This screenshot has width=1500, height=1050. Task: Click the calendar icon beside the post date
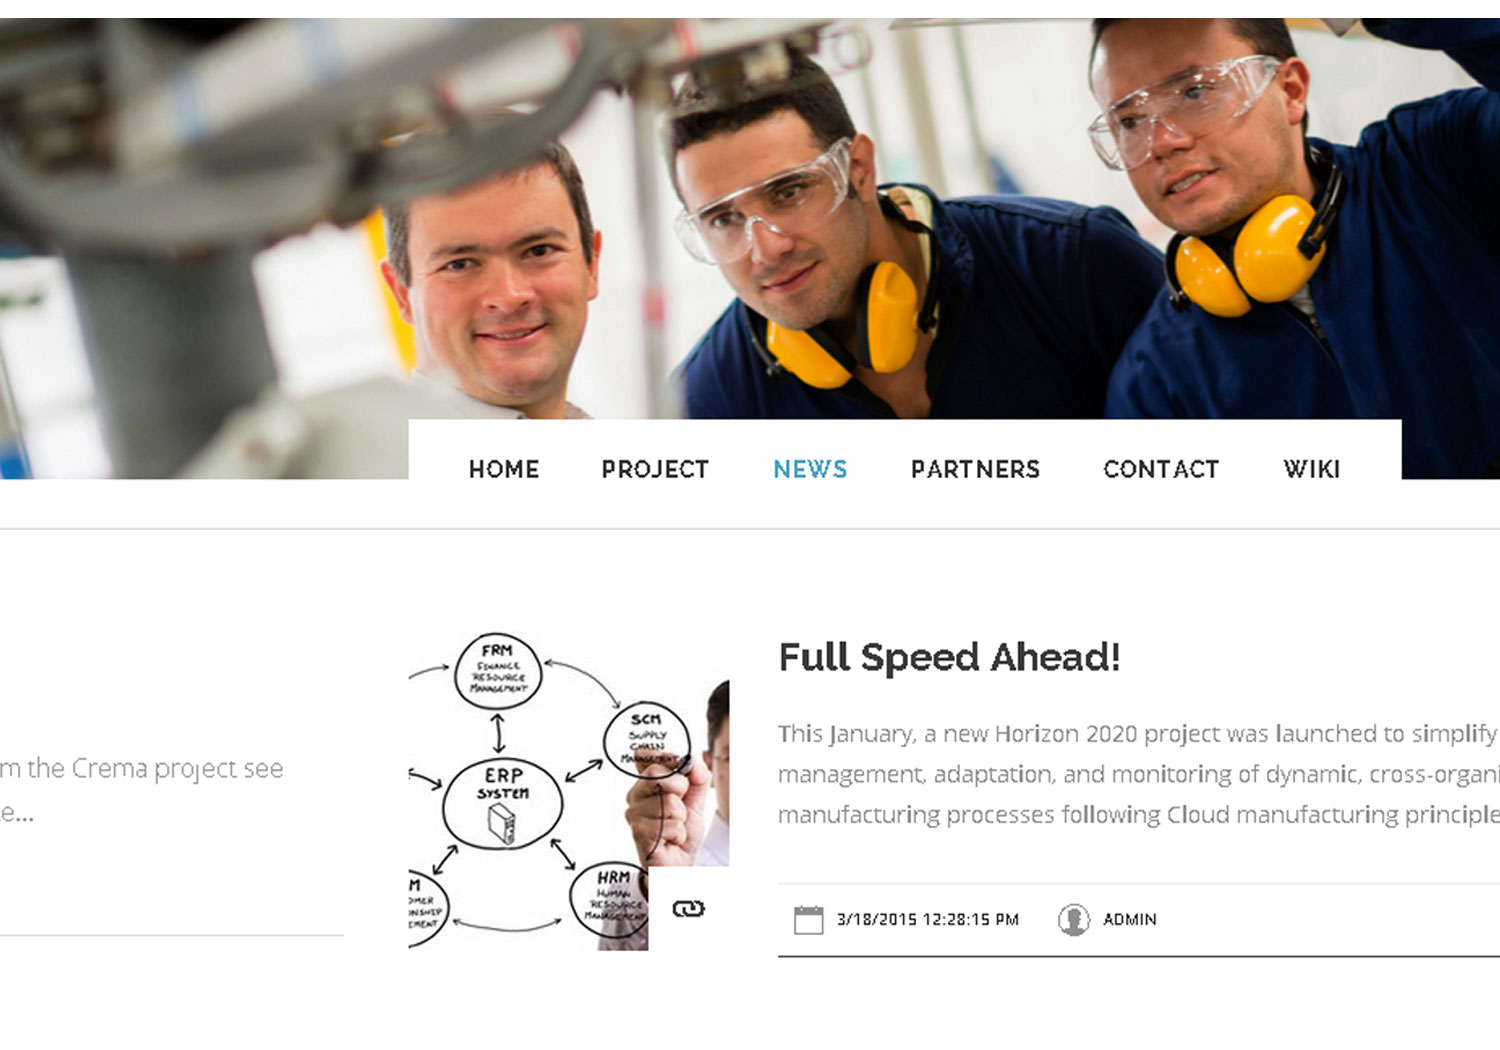click(808, 919)
